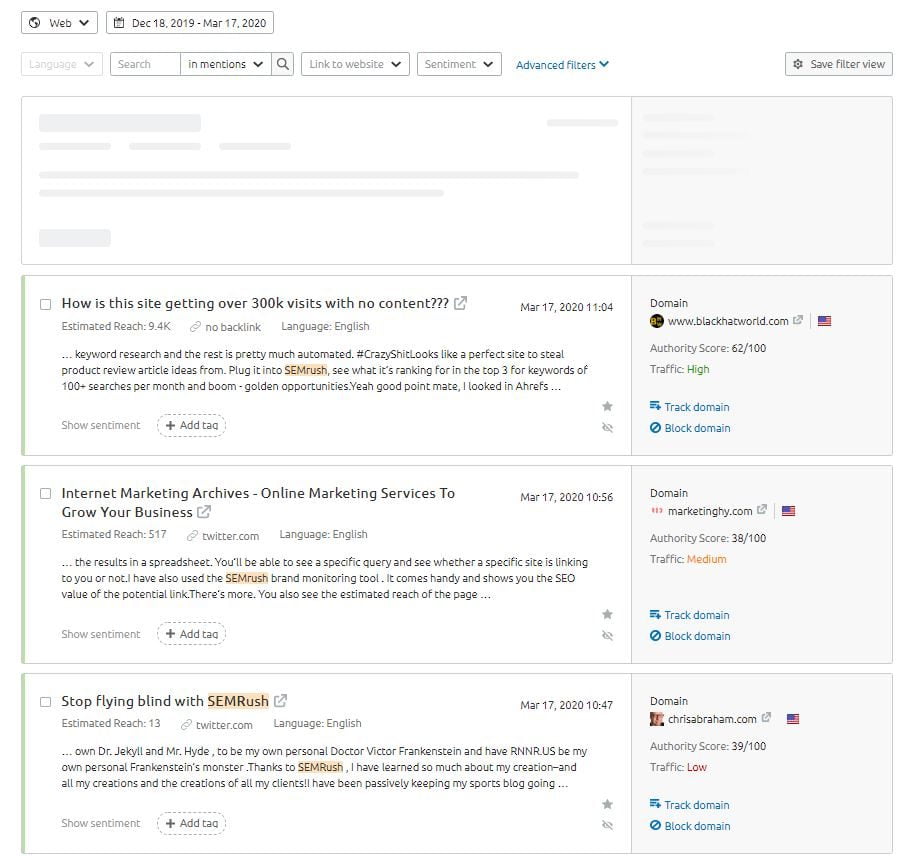The height and width of the screenshot is (860, 899).
Task: Open external link for the blackhatworld mention title
Action: point(460,303)
